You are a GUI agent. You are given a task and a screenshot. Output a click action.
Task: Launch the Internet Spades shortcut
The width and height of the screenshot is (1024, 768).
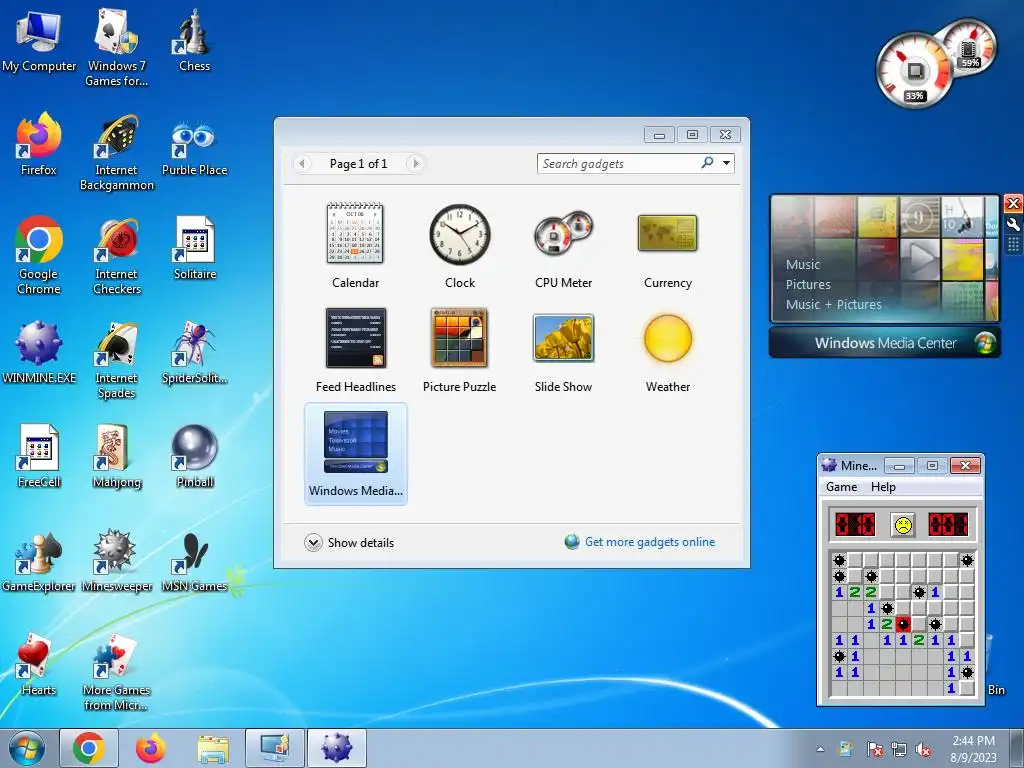click(x=116, y=359)
